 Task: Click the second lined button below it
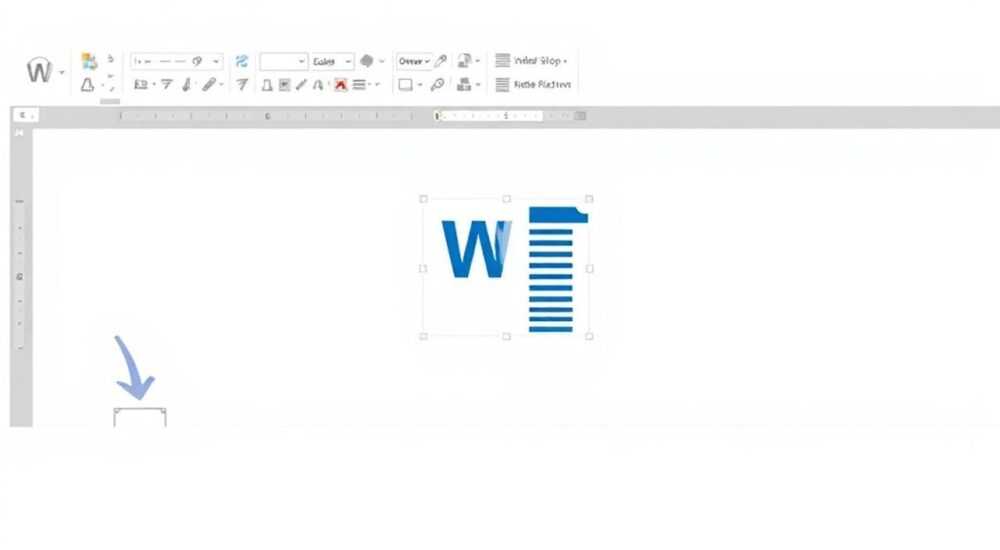pos(533,84)
